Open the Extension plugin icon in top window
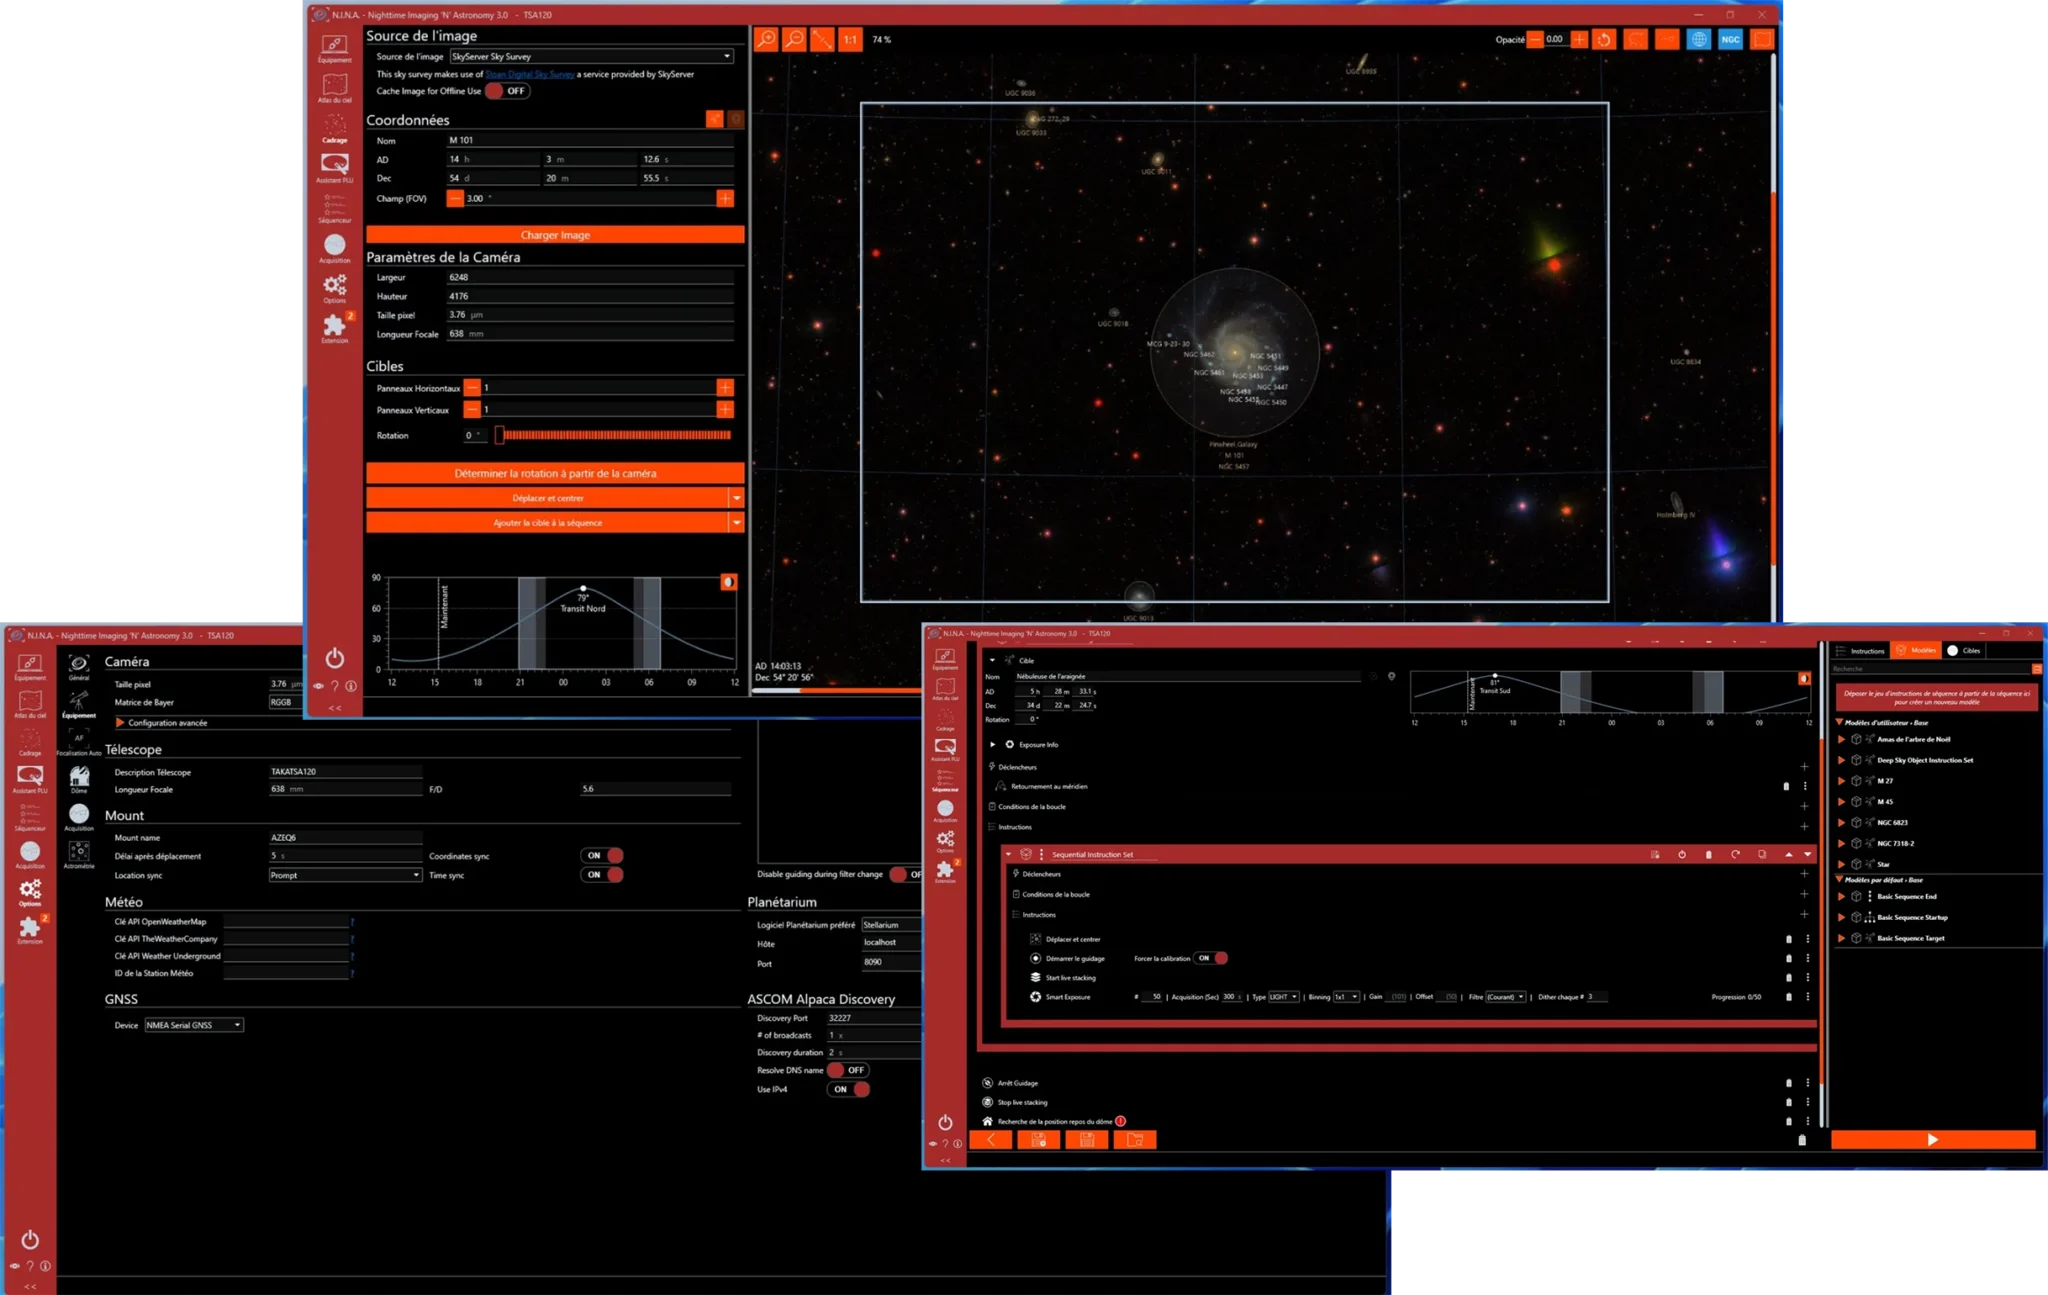The height and width of the screenshot is (1295, 2048). (334, 327)
